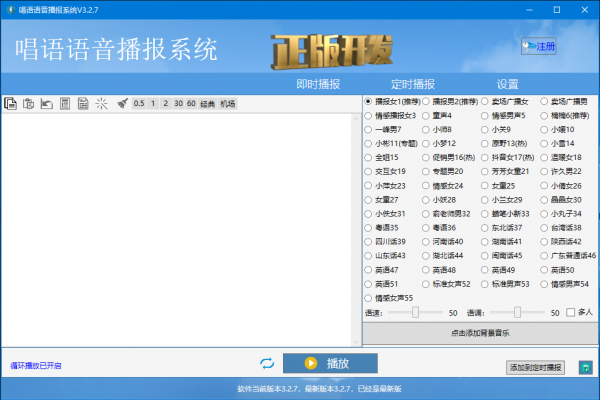Select the 小丸子34 voice
Viewport: 600px width, 400px height.
(x=561, y=214)
